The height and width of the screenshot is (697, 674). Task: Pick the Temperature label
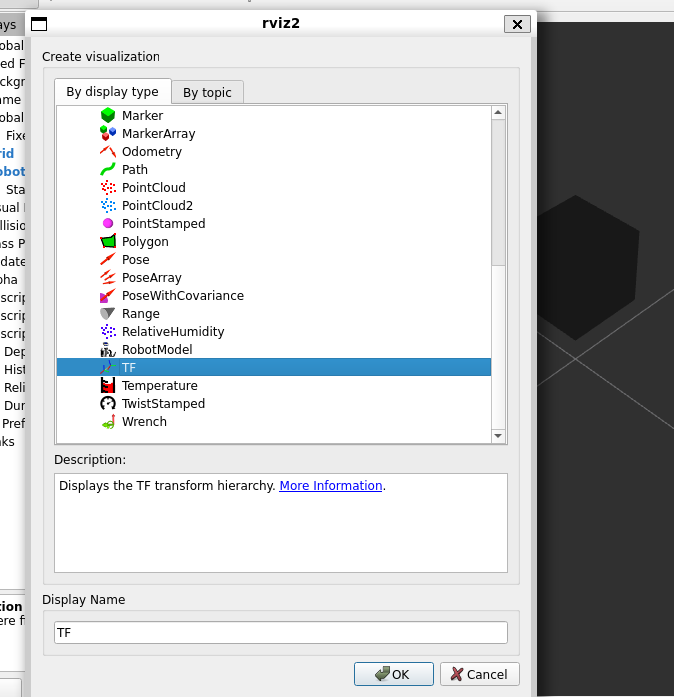[160, 385]
